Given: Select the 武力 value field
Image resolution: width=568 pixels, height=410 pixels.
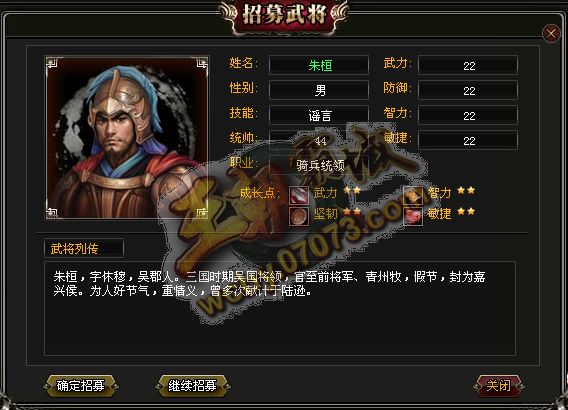Looking at the screenshot, I should click(x=468, y=66).
